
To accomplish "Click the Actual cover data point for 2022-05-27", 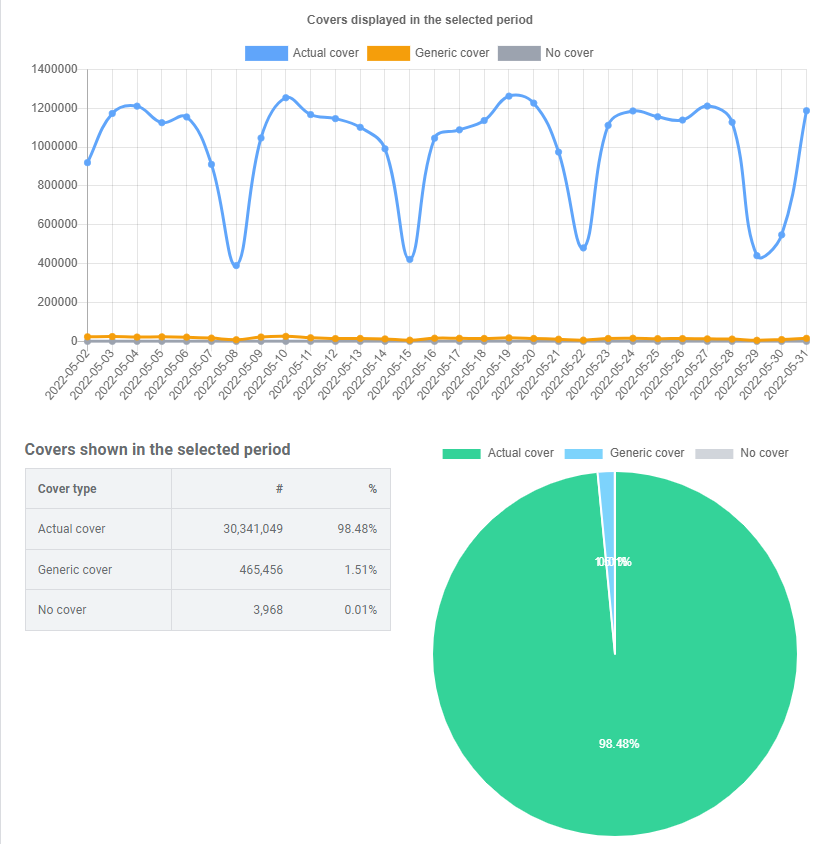I will tap(707, 106).
